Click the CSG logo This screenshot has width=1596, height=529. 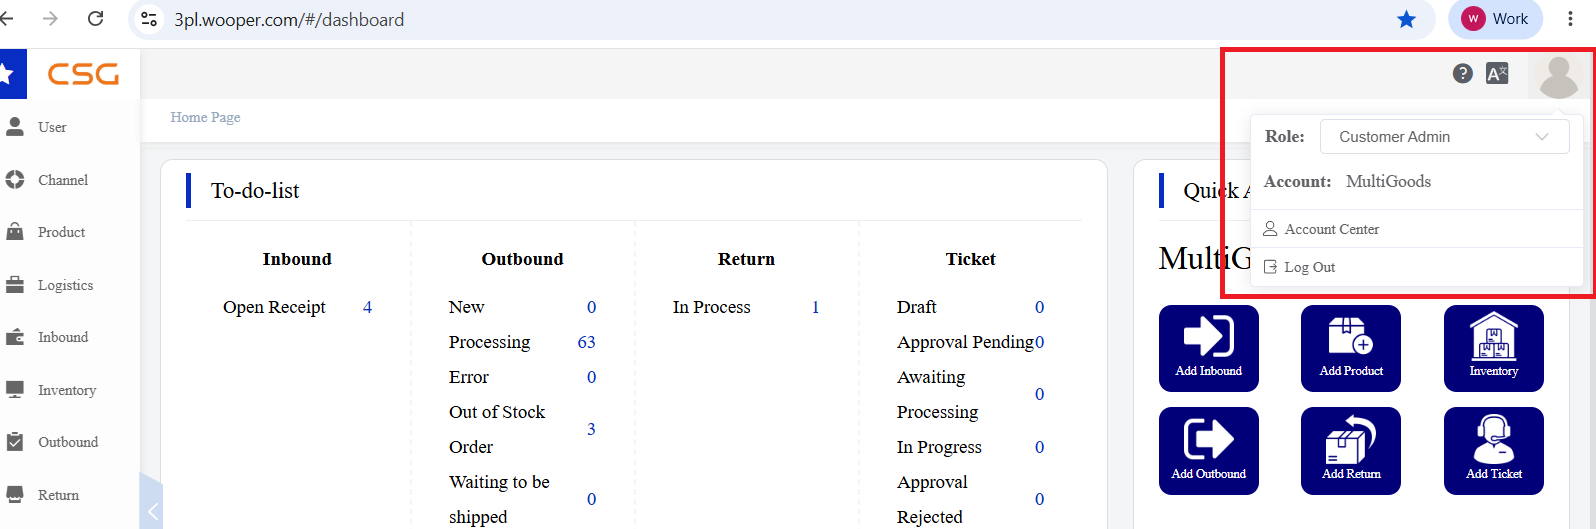83,74
